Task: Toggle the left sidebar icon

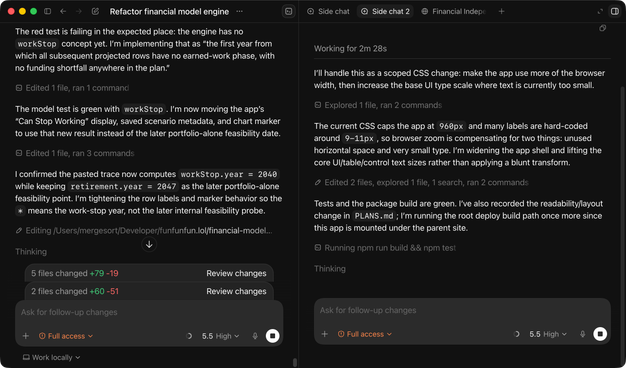Action: point(48,11)
